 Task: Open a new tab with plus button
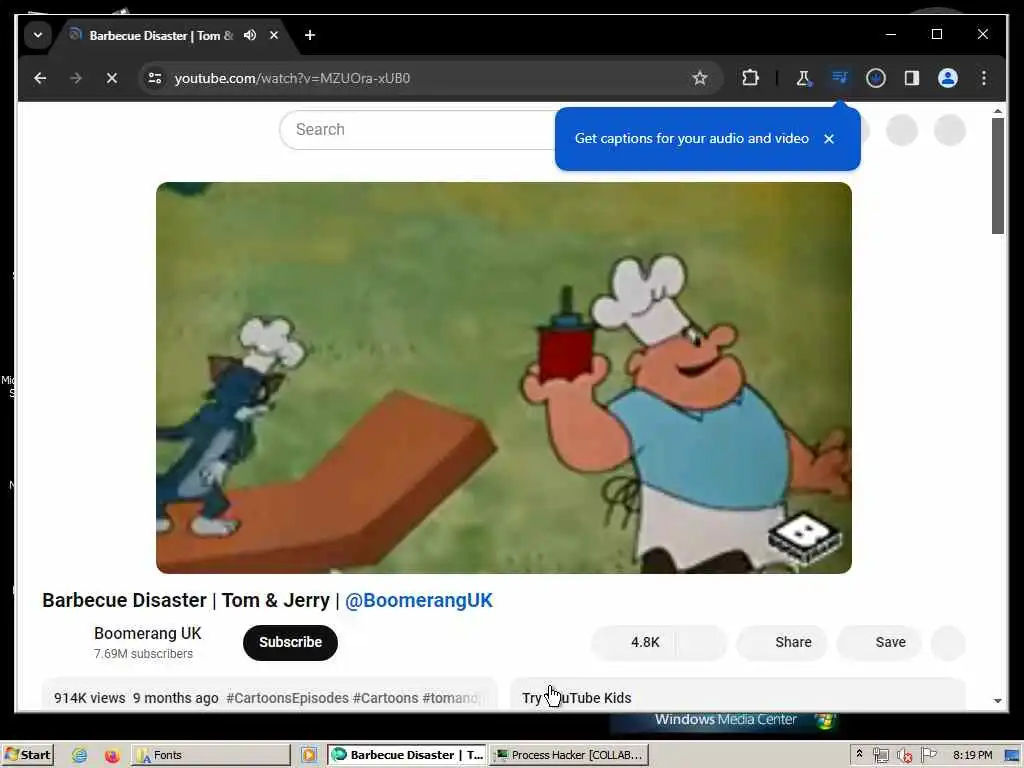(310, 35)
